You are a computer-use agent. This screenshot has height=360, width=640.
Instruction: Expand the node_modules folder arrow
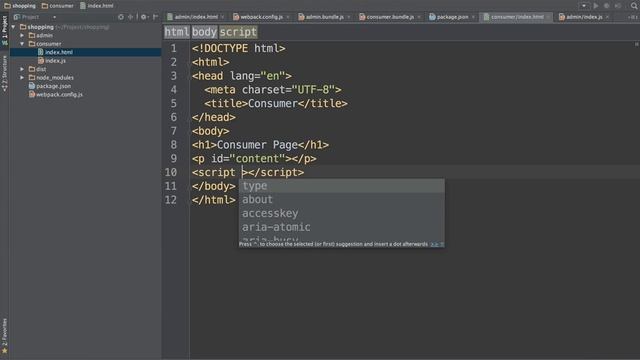click(x=22, y=78)
